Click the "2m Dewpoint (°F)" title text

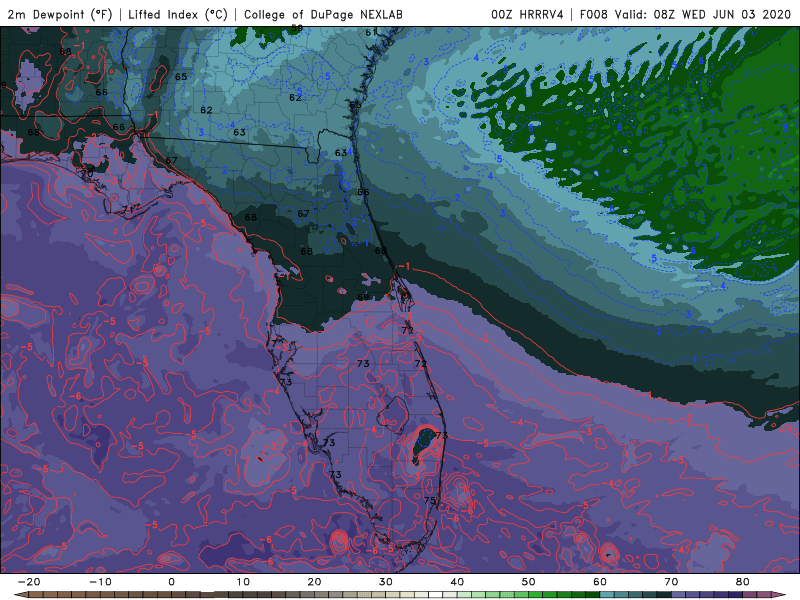[60, 14]
